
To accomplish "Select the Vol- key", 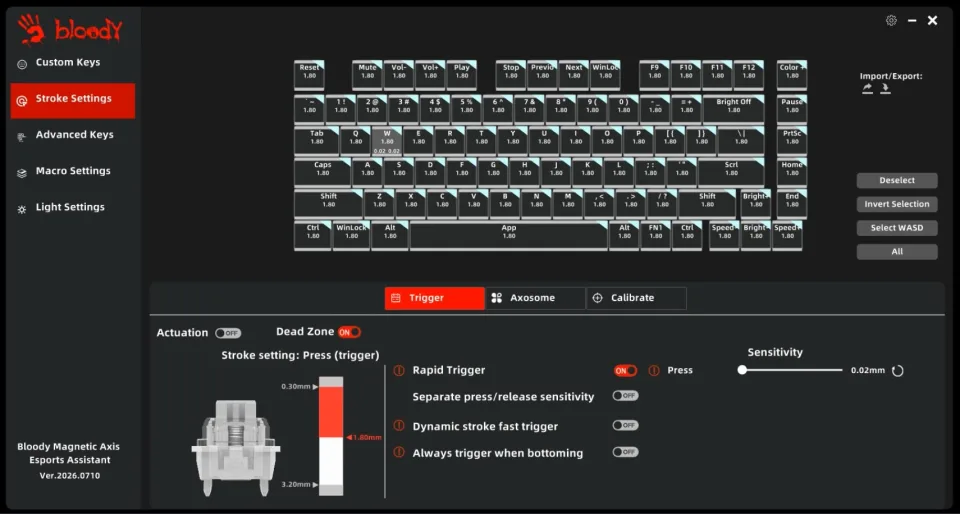I will coord(399,75).
